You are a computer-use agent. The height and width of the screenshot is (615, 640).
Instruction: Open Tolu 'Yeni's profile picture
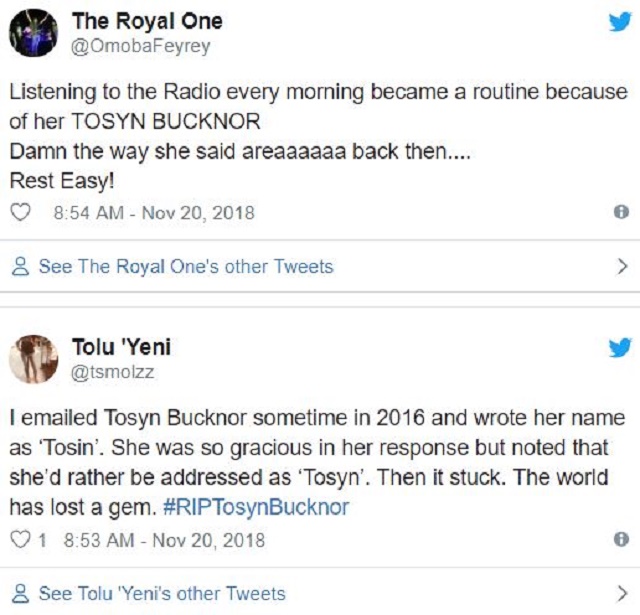point(33,359)
